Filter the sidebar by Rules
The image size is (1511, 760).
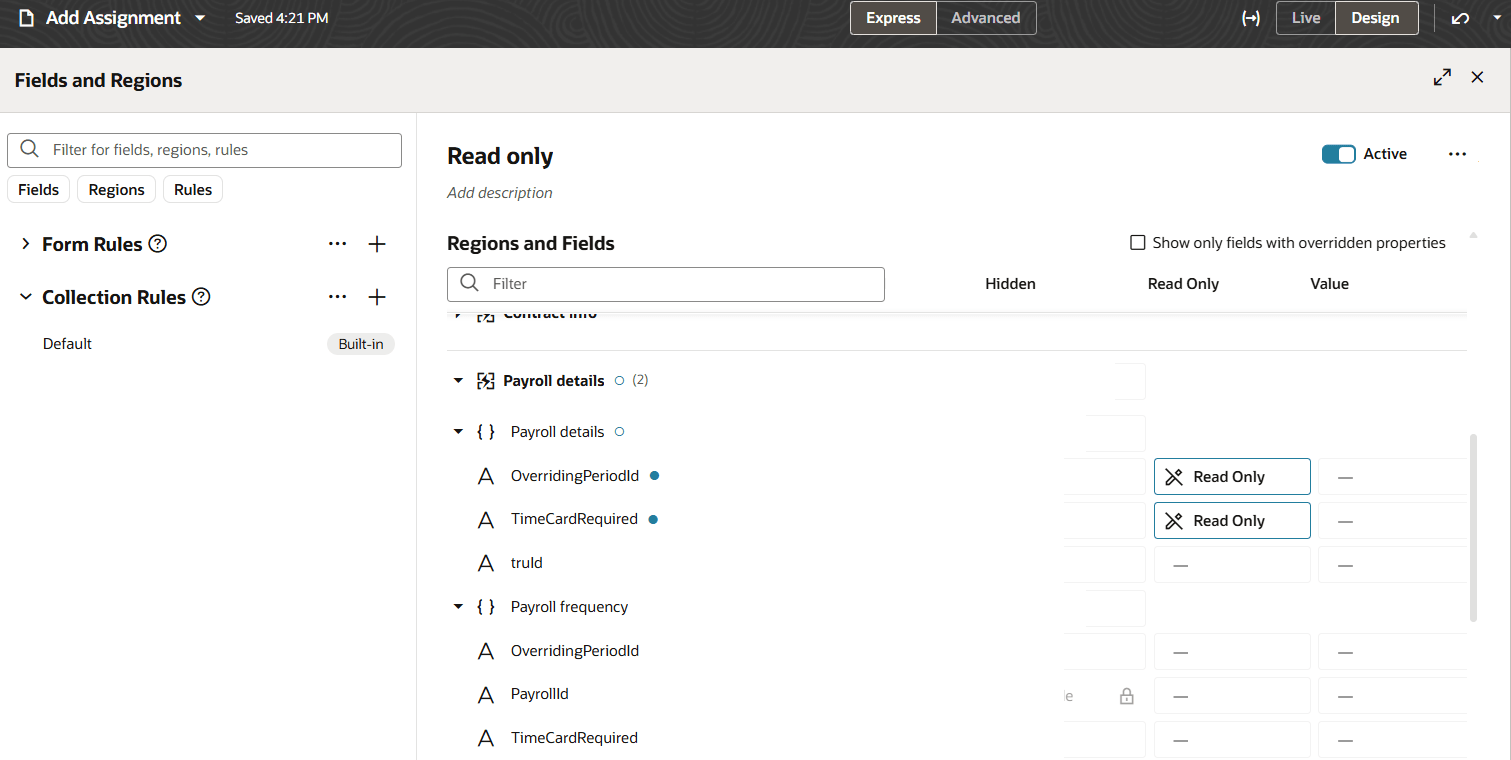pyautogui.click(x=192, y=189)
